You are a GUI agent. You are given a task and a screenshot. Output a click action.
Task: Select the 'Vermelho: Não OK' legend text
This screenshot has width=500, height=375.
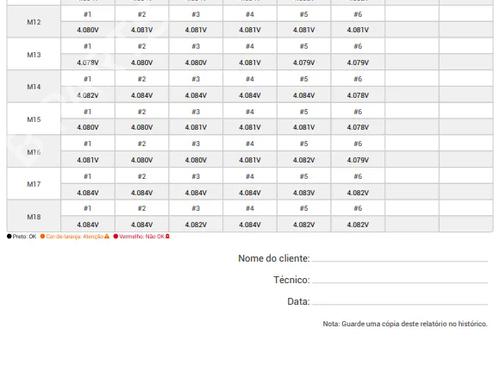tap(142, 236)
